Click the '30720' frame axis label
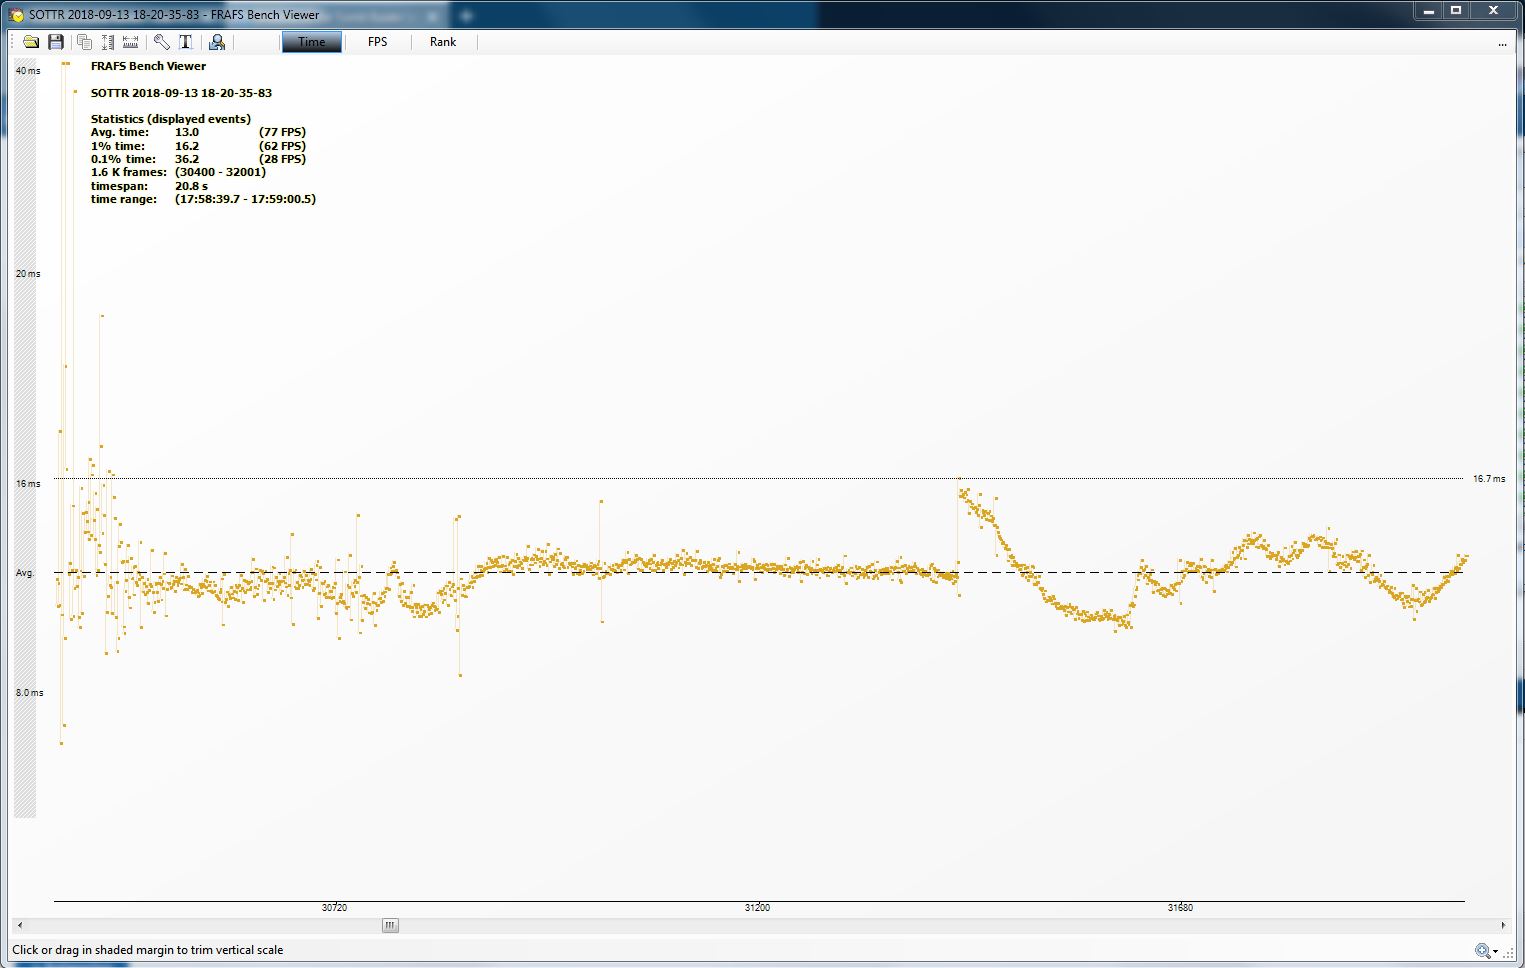Viewport: 1525px width, 968px height. coord(334,908)
